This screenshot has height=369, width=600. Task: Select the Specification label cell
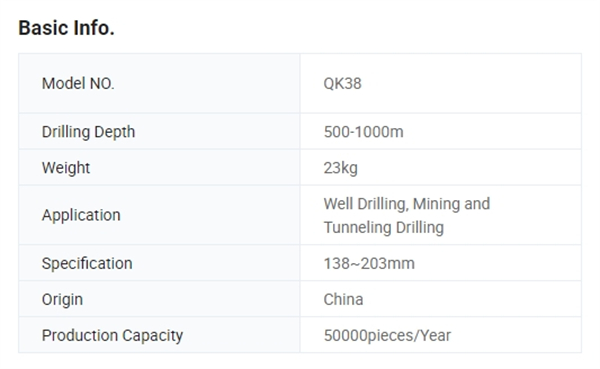(x=159, y=263)
